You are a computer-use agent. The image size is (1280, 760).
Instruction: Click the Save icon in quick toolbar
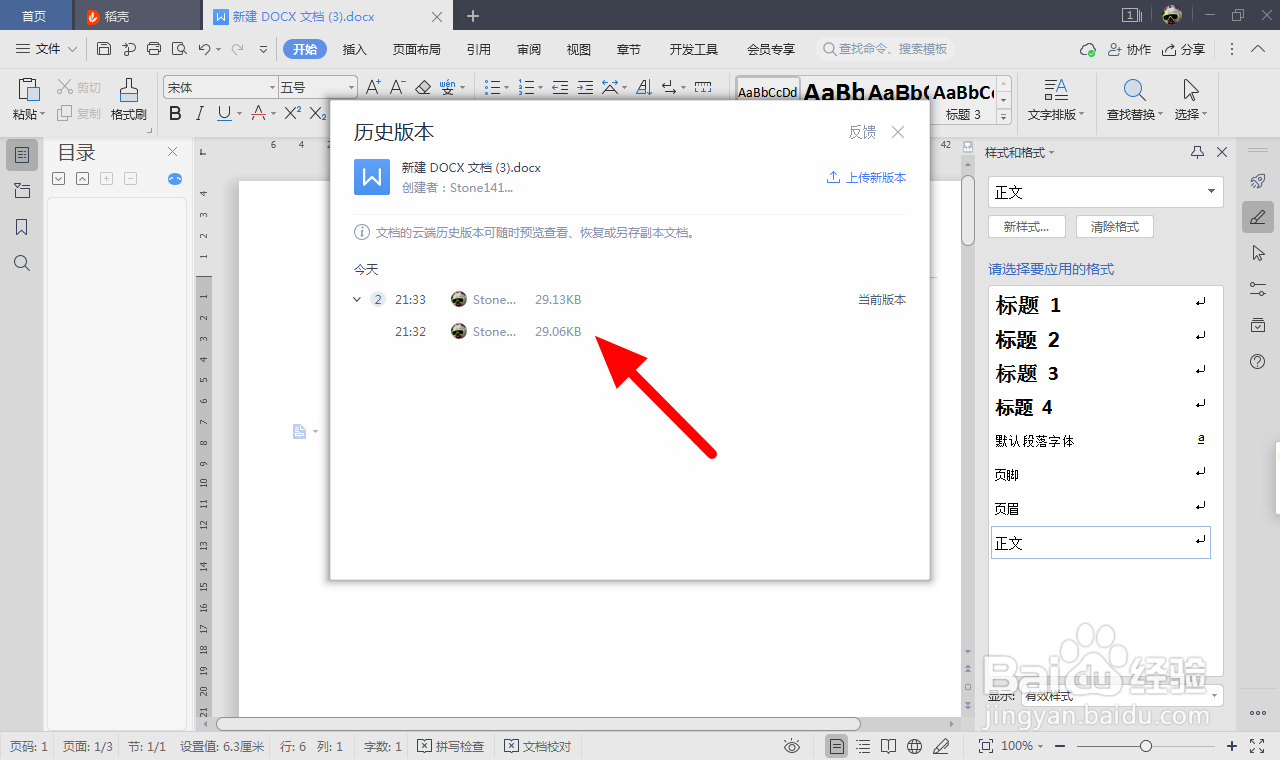104,49
